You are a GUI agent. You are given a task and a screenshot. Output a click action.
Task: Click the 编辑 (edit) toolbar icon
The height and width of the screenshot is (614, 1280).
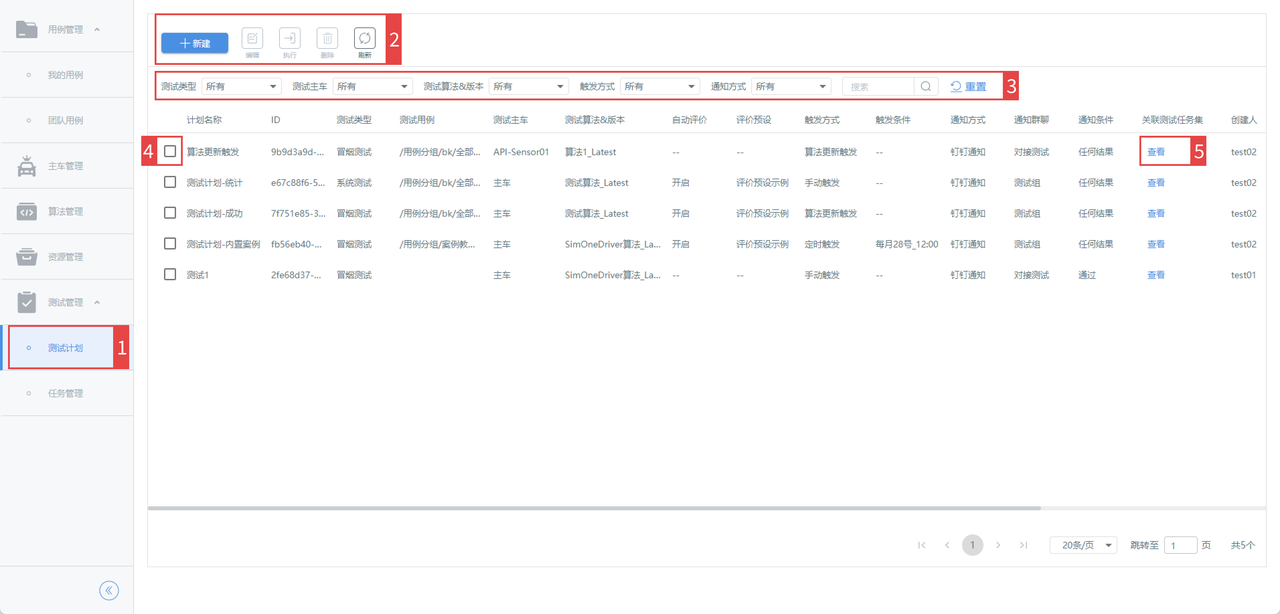tap(252, 39)
